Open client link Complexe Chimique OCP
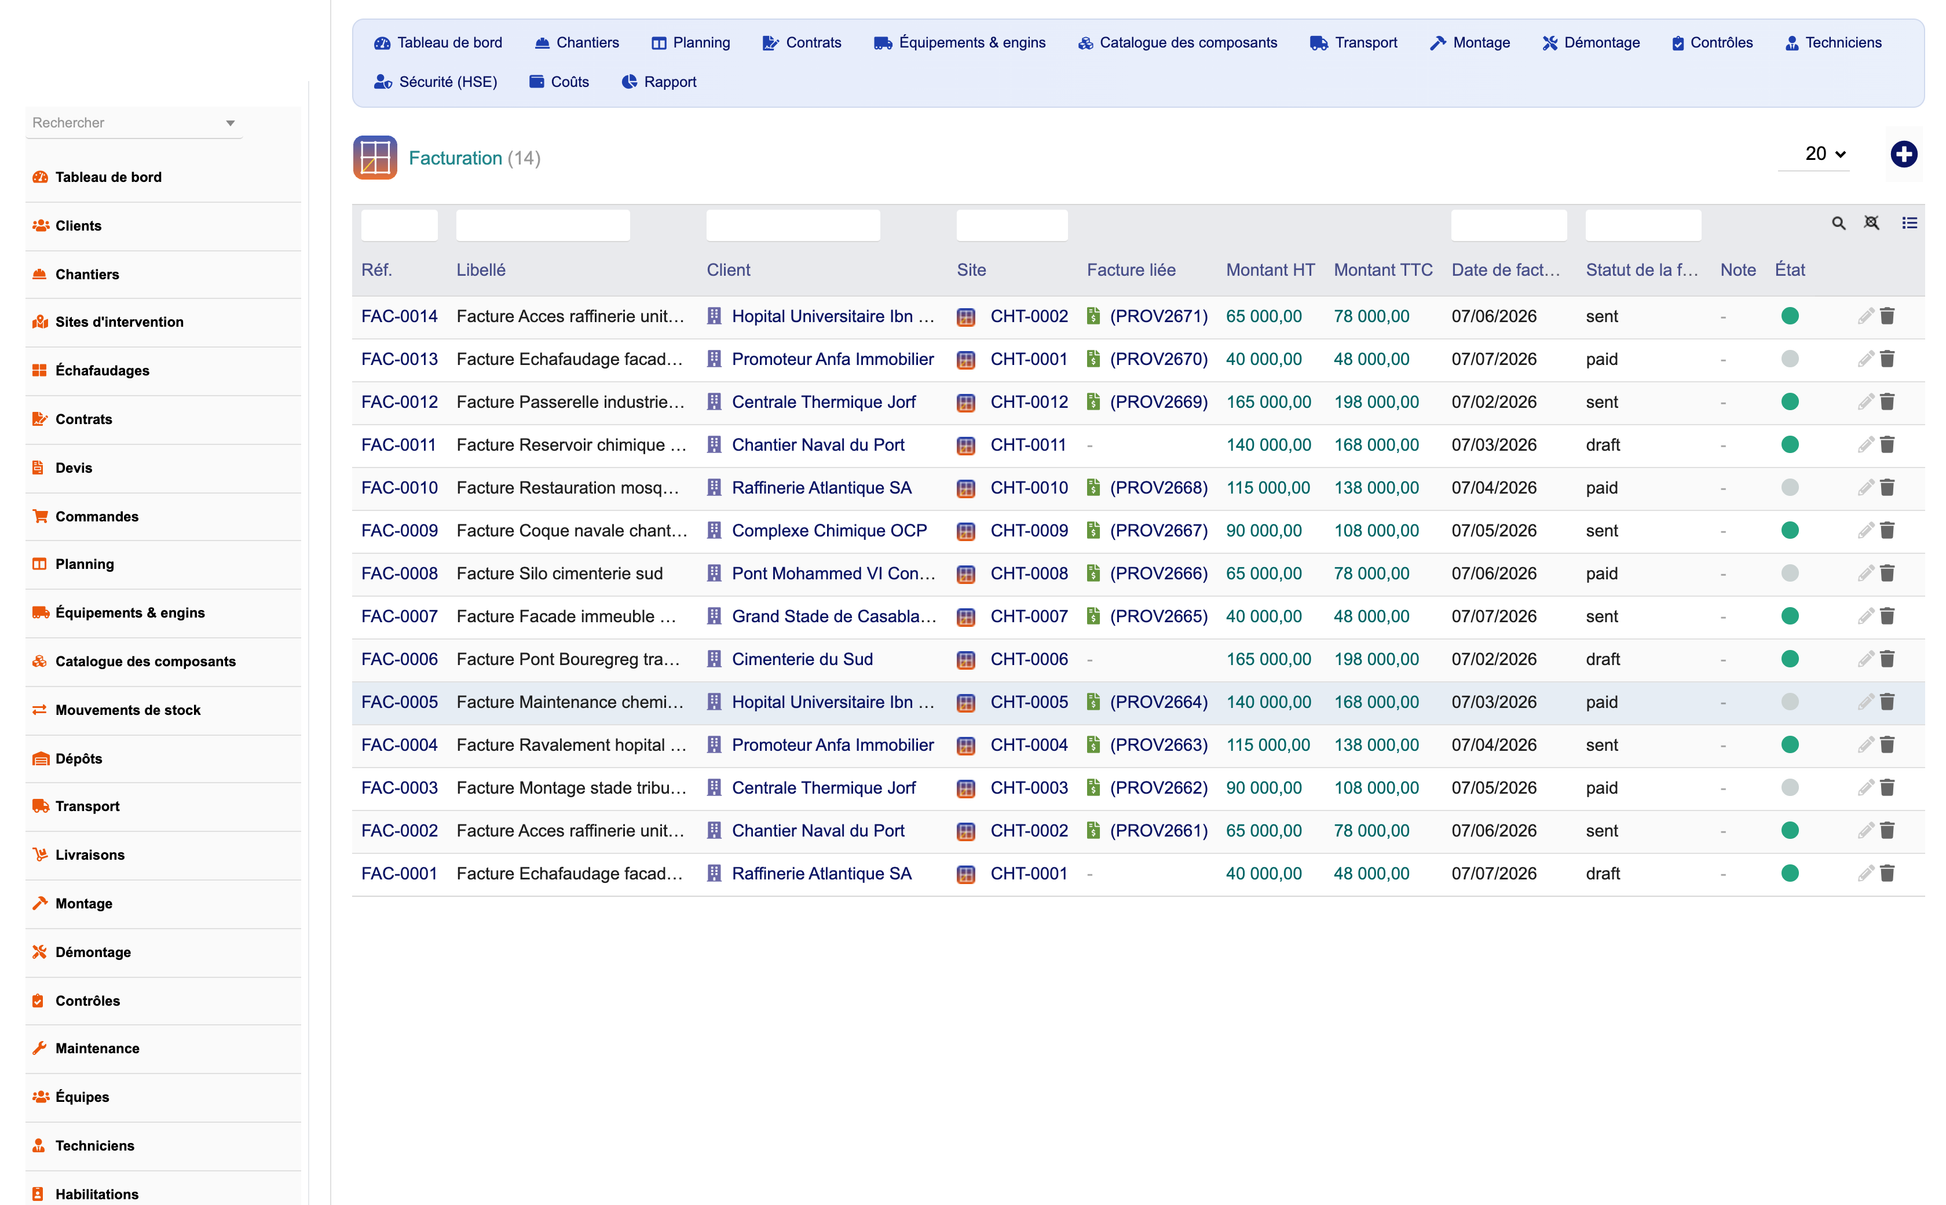 coord(829,531)
